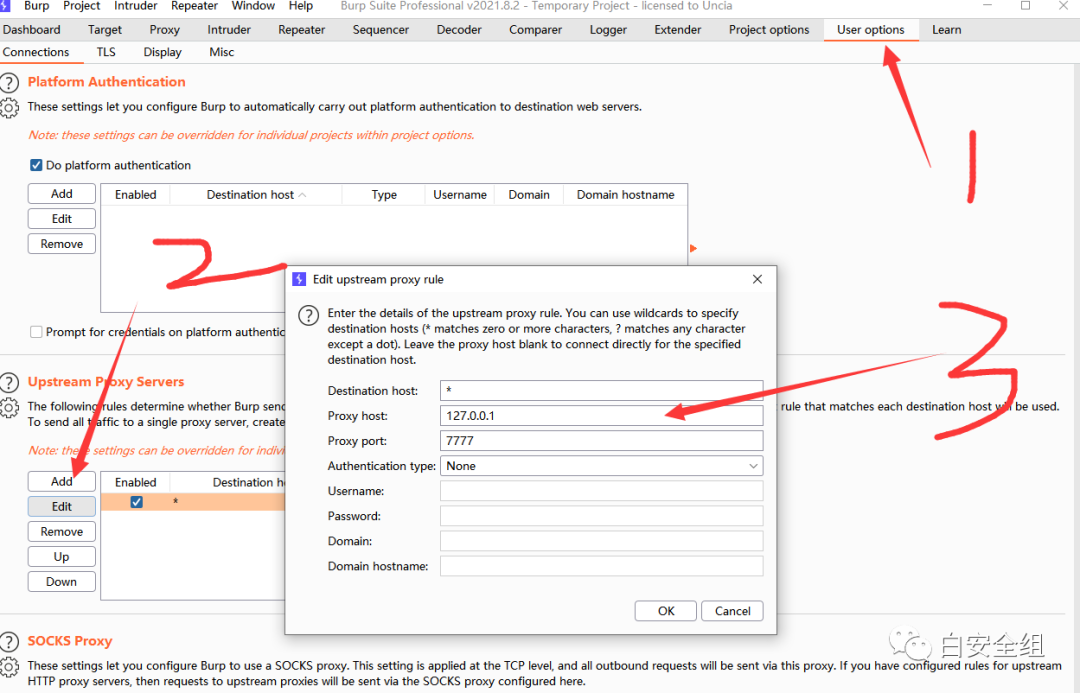Open the Window menu
This screenshot has height=693, width=1080.
253,6
